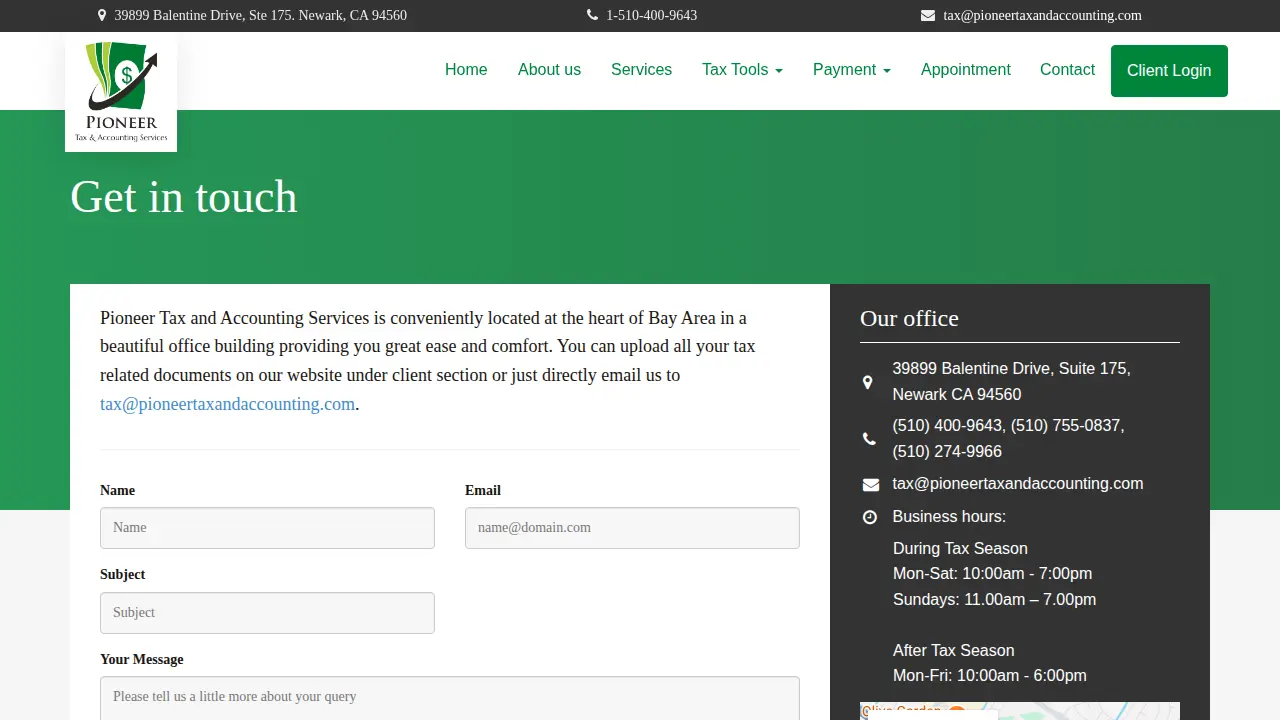Click the Your Message text area

point(450,698)
